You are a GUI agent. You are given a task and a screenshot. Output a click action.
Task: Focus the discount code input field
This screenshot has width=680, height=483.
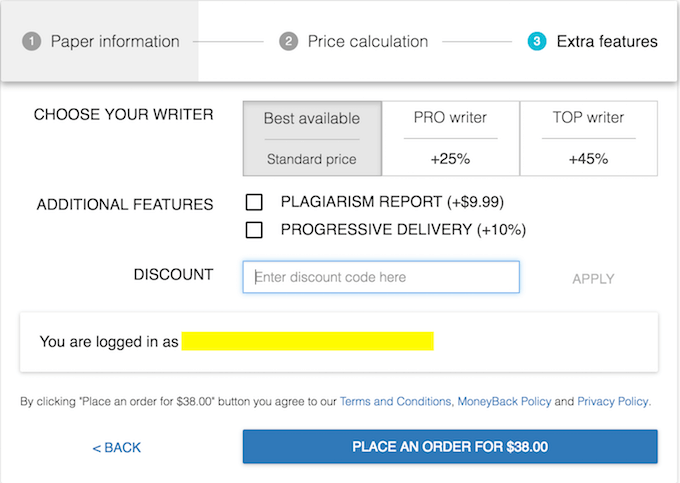(381, 277)
